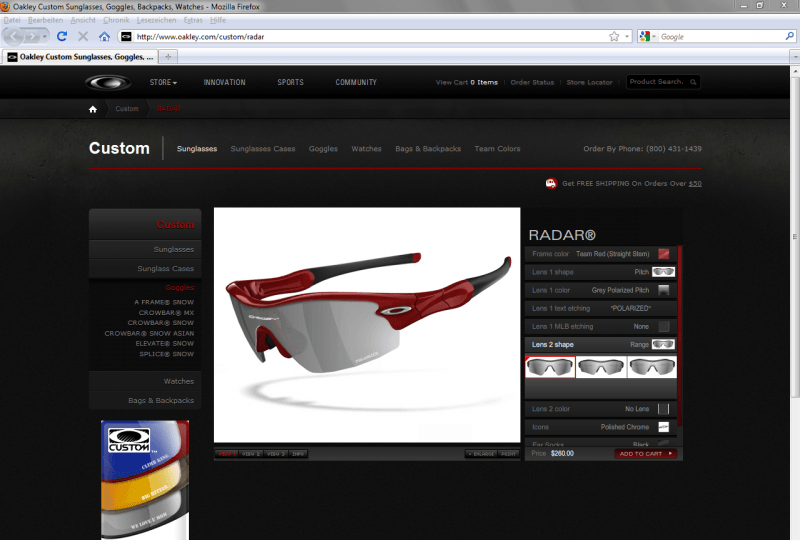The image size is (800, 540).
Task: Open the bookmark star dropdown arrow
Action: pyautogui.click(x=627, y=37)
